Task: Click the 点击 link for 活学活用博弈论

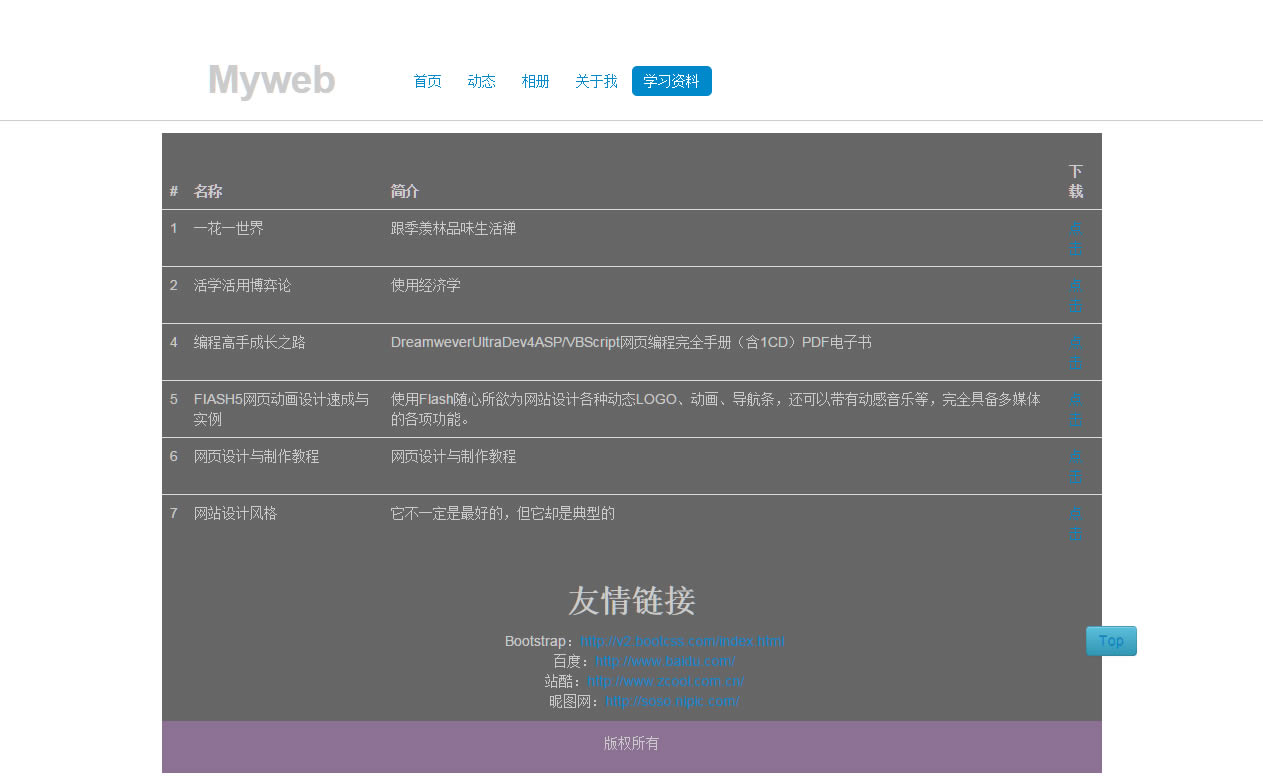Action: point(1076,296)
